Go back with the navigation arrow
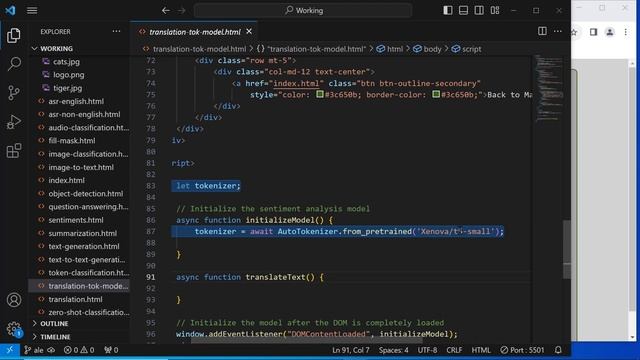This screenshot has height=360, width=640. [x=165, y=10]
